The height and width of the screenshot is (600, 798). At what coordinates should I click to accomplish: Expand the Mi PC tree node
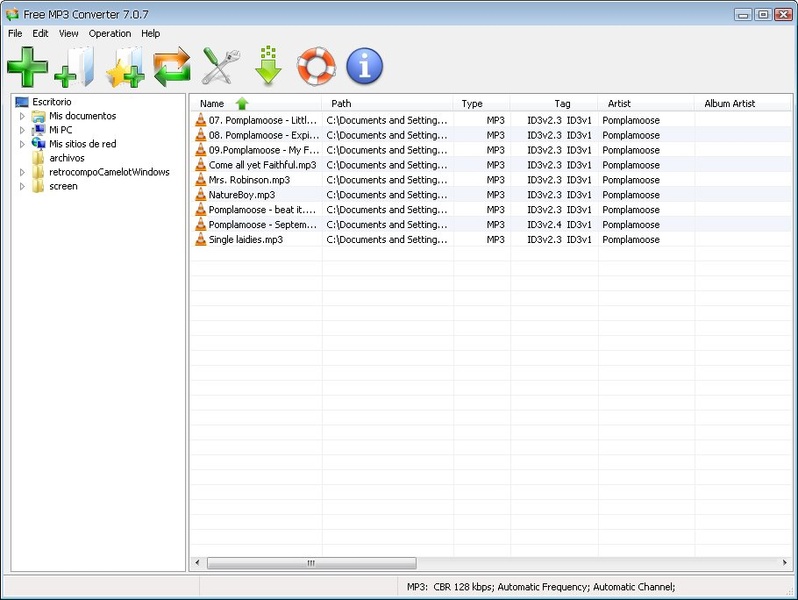[x=22, y=131]
